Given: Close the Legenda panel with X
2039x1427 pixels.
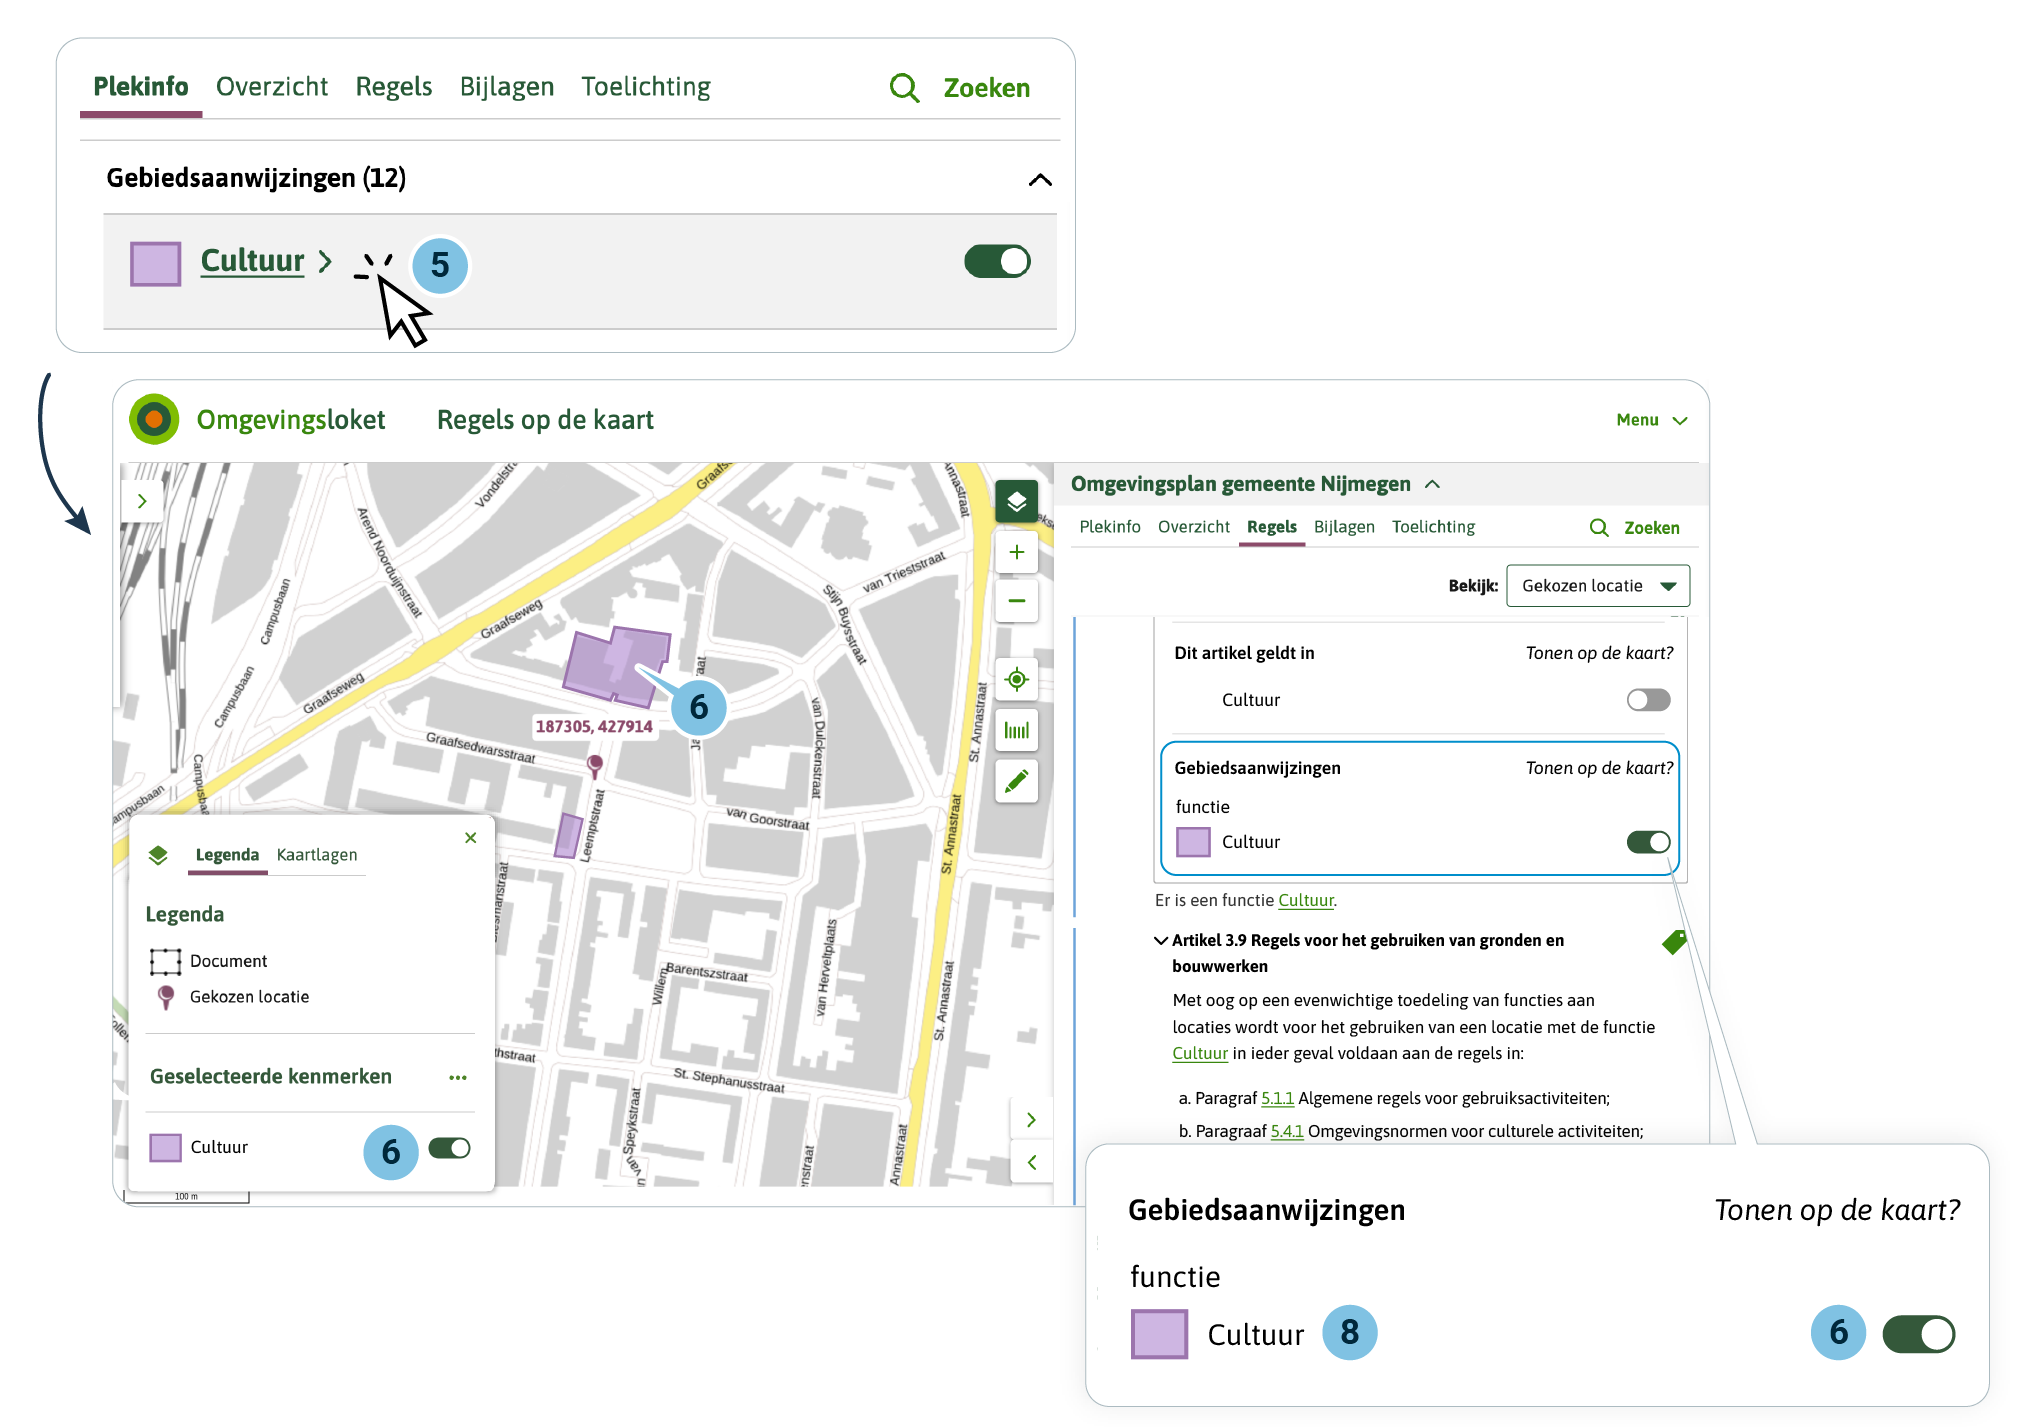Looking at the screenshot, I should (470, 838).
